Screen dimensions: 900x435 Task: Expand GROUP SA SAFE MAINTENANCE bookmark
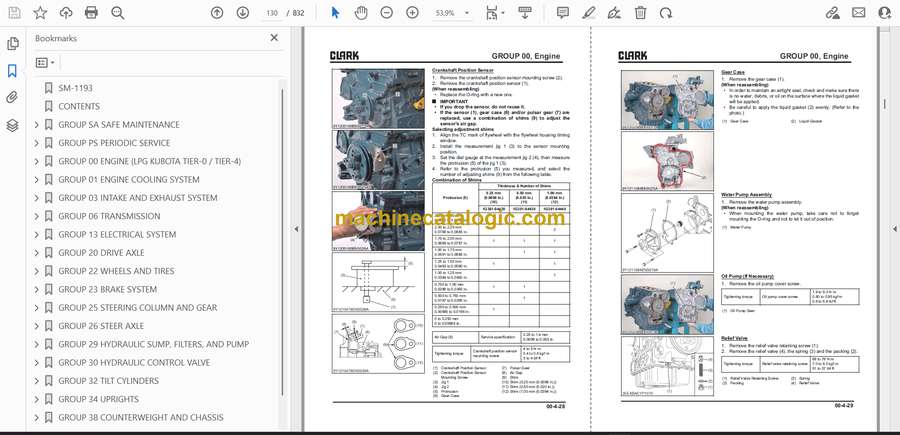(36, 125)
